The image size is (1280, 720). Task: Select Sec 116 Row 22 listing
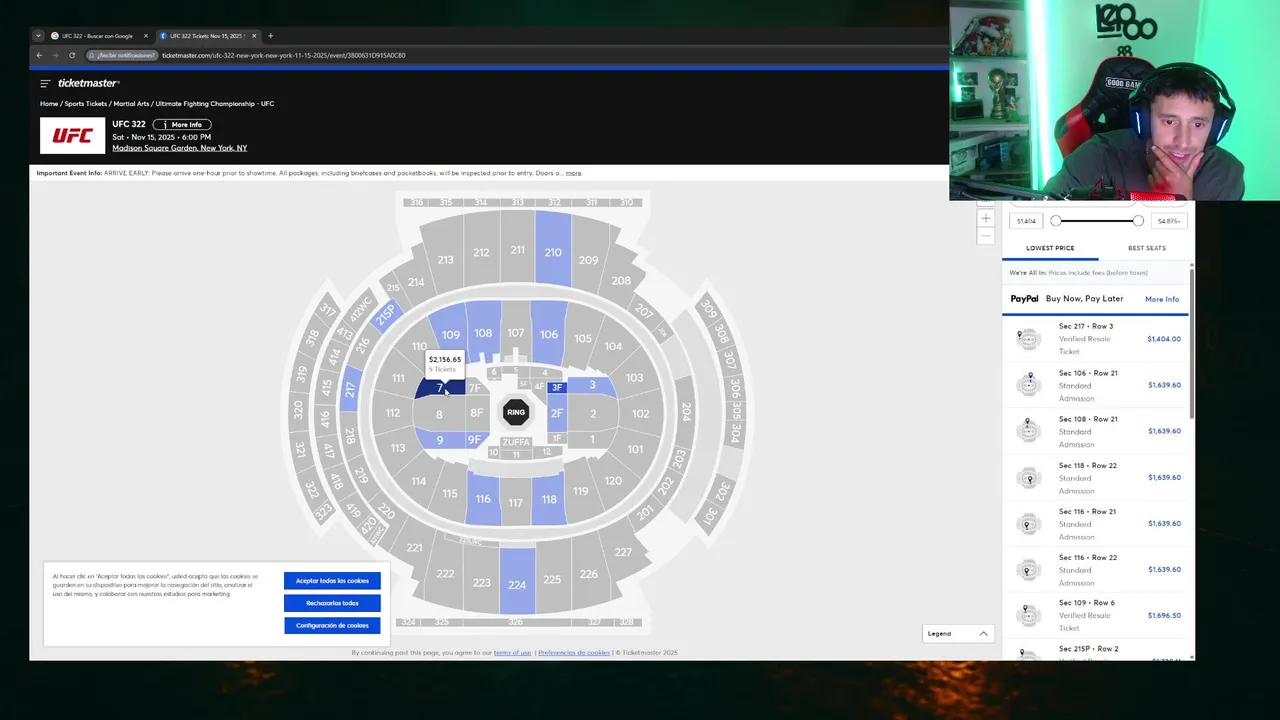coord(1095,570)
